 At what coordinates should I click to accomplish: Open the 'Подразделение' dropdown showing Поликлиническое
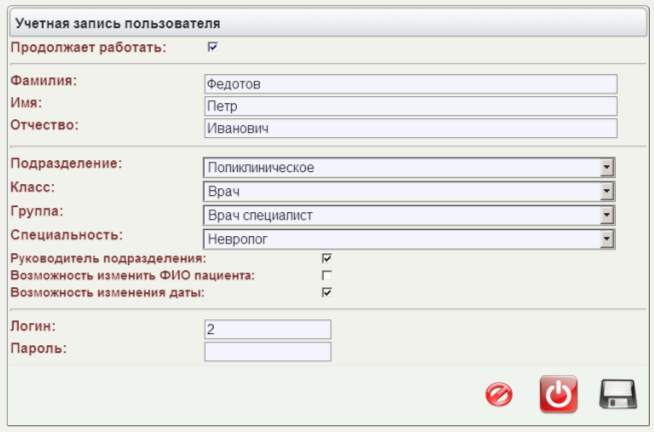click(x=409, y=167)
